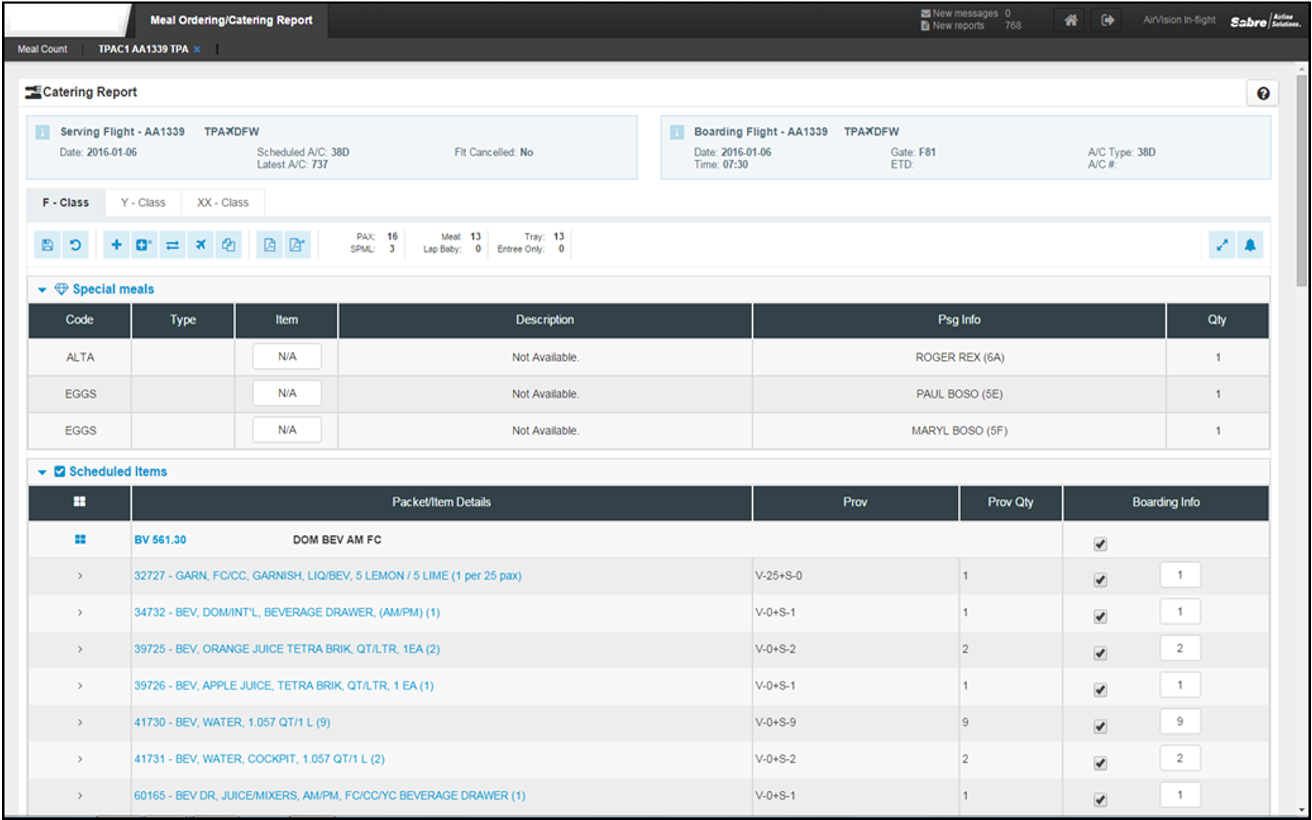This screenshot has width=1312, height=820.
Task: Click Meal Ordering/Catering Report header tab
Action: tap(231, 20)
